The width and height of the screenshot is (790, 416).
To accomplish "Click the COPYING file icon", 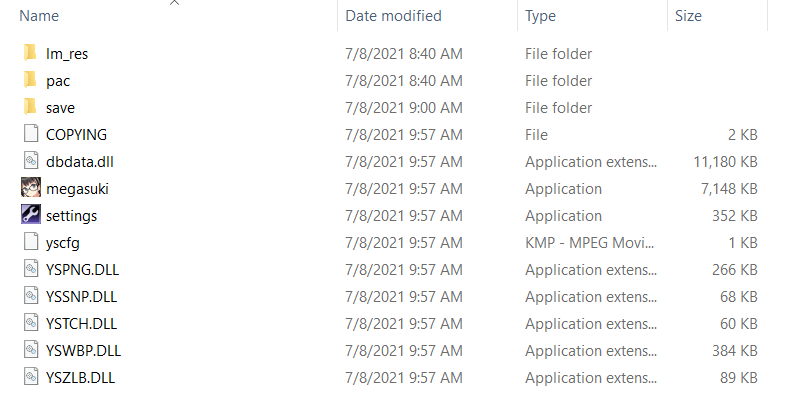I will tap(30, 134).
